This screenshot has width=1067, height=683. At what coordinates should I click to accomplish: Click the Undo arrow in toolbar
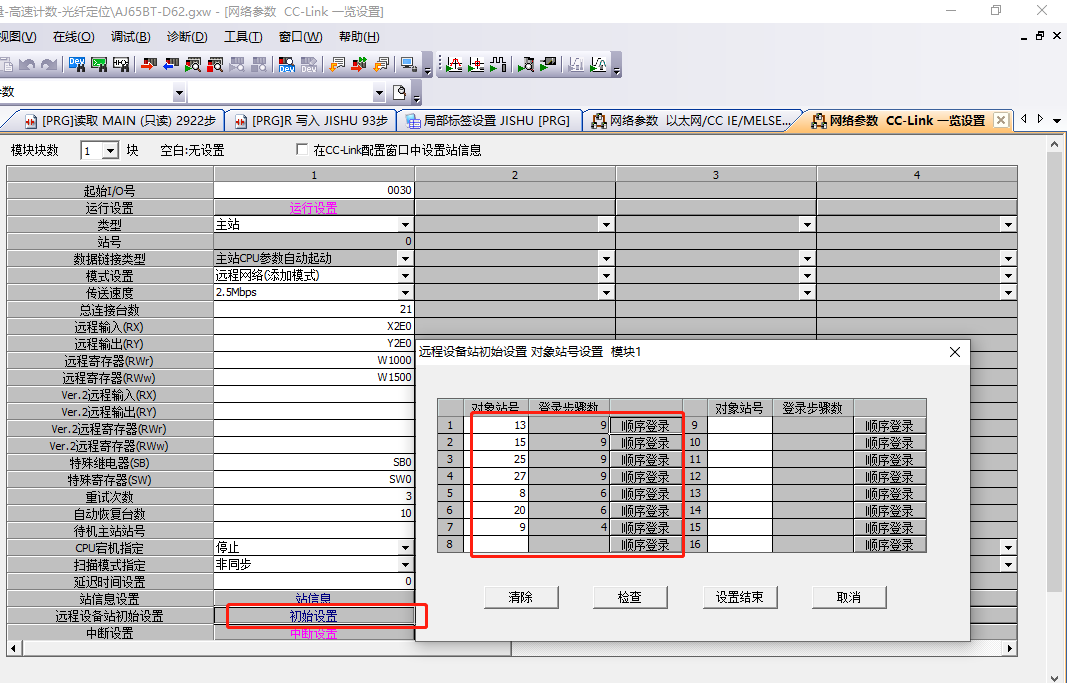tap(28, 65)
